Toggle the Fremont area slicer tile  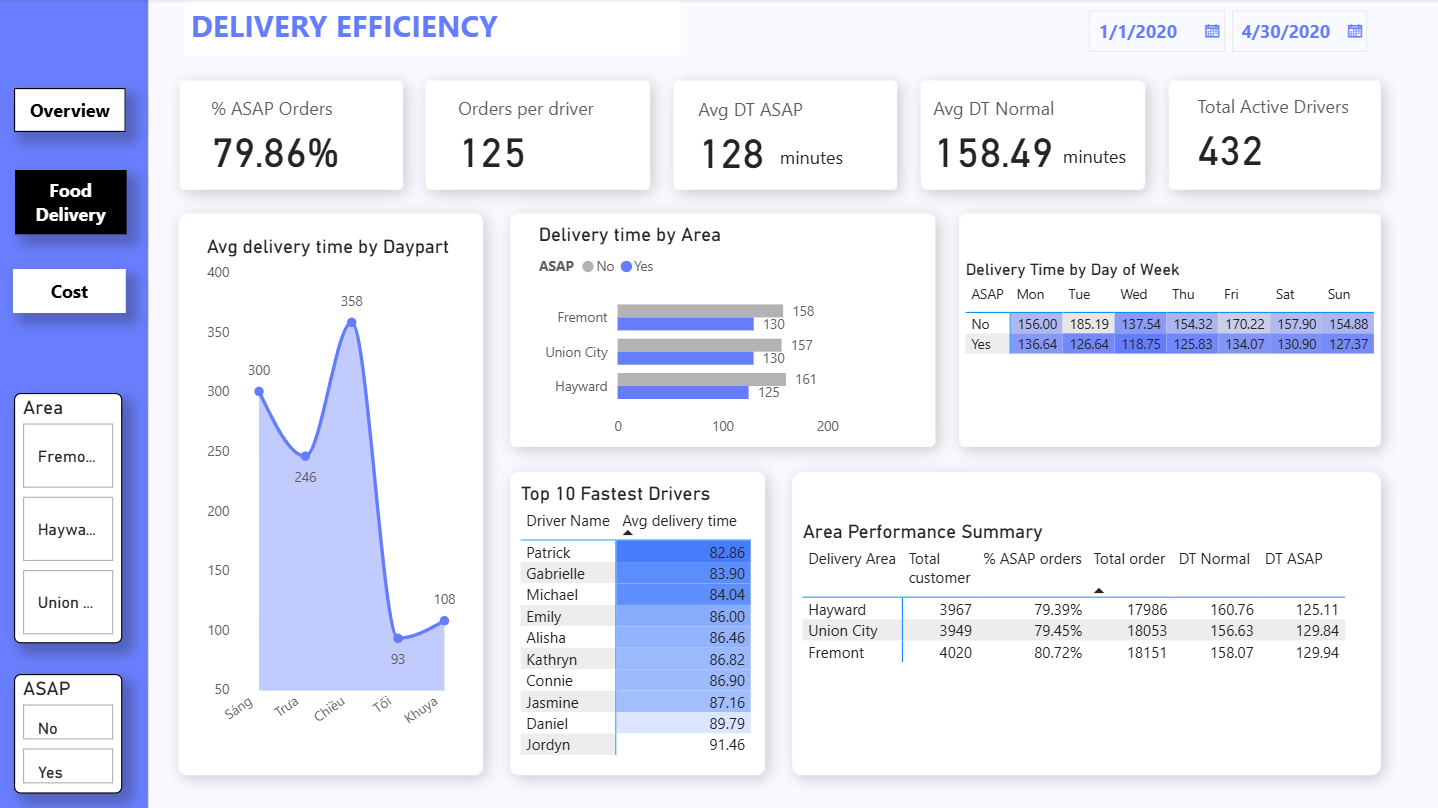click(x=68, y=456)
